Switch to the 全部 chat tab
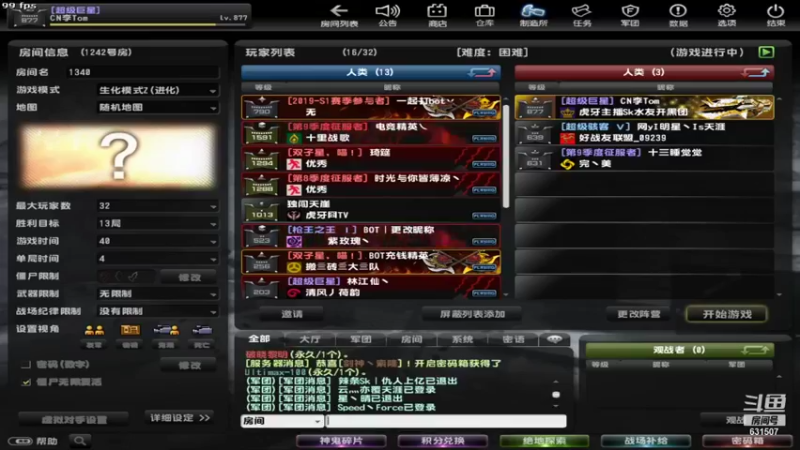This screenshot has width=800, height=450. point(259,339)
